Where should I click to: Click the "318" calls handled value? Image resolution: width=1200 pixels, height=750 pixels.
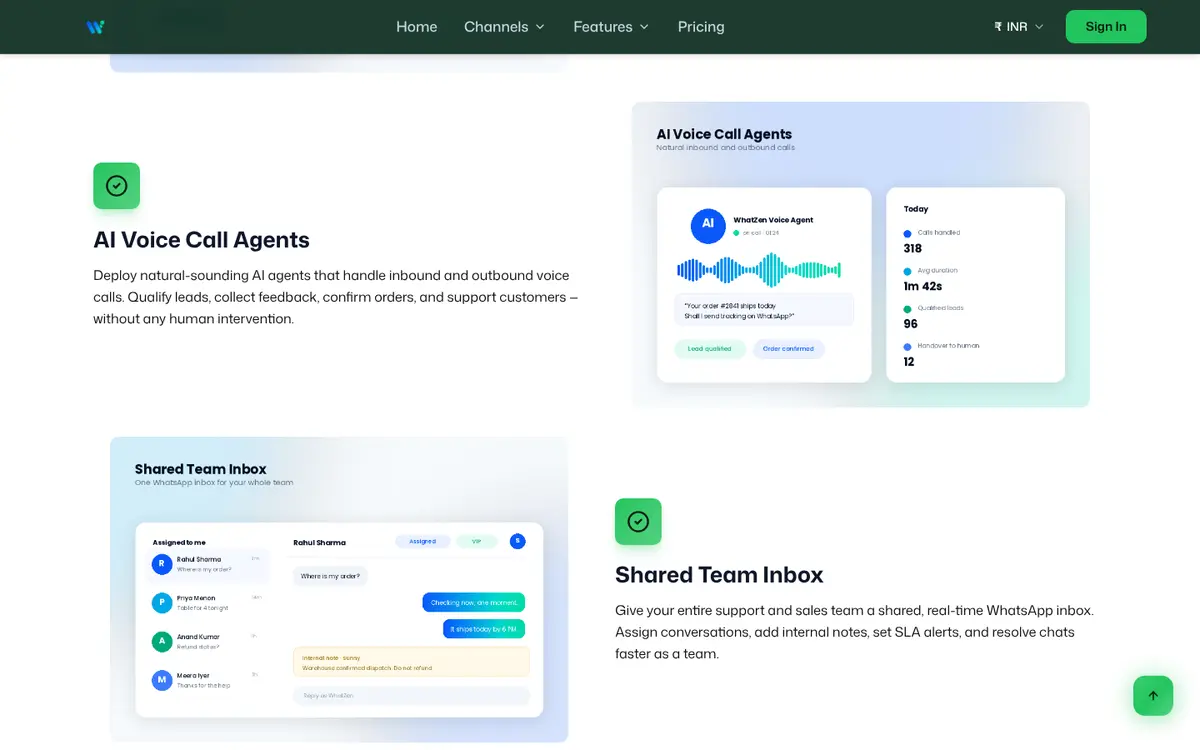pyautogui.click(x=912, y=248)
